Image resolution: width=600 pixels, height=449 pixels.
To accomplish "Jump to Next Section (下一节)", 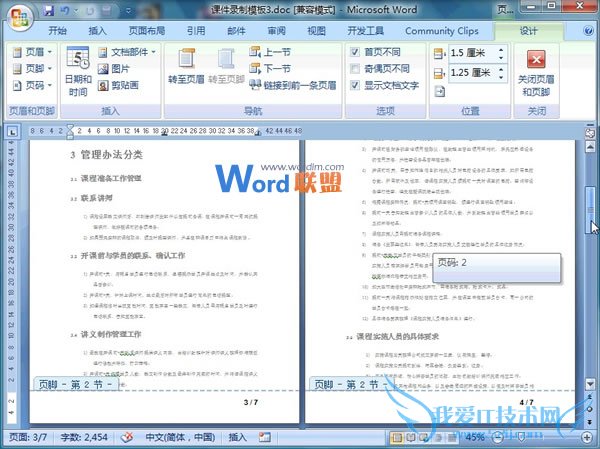I will pyautogui.click(x=270, y=69).
